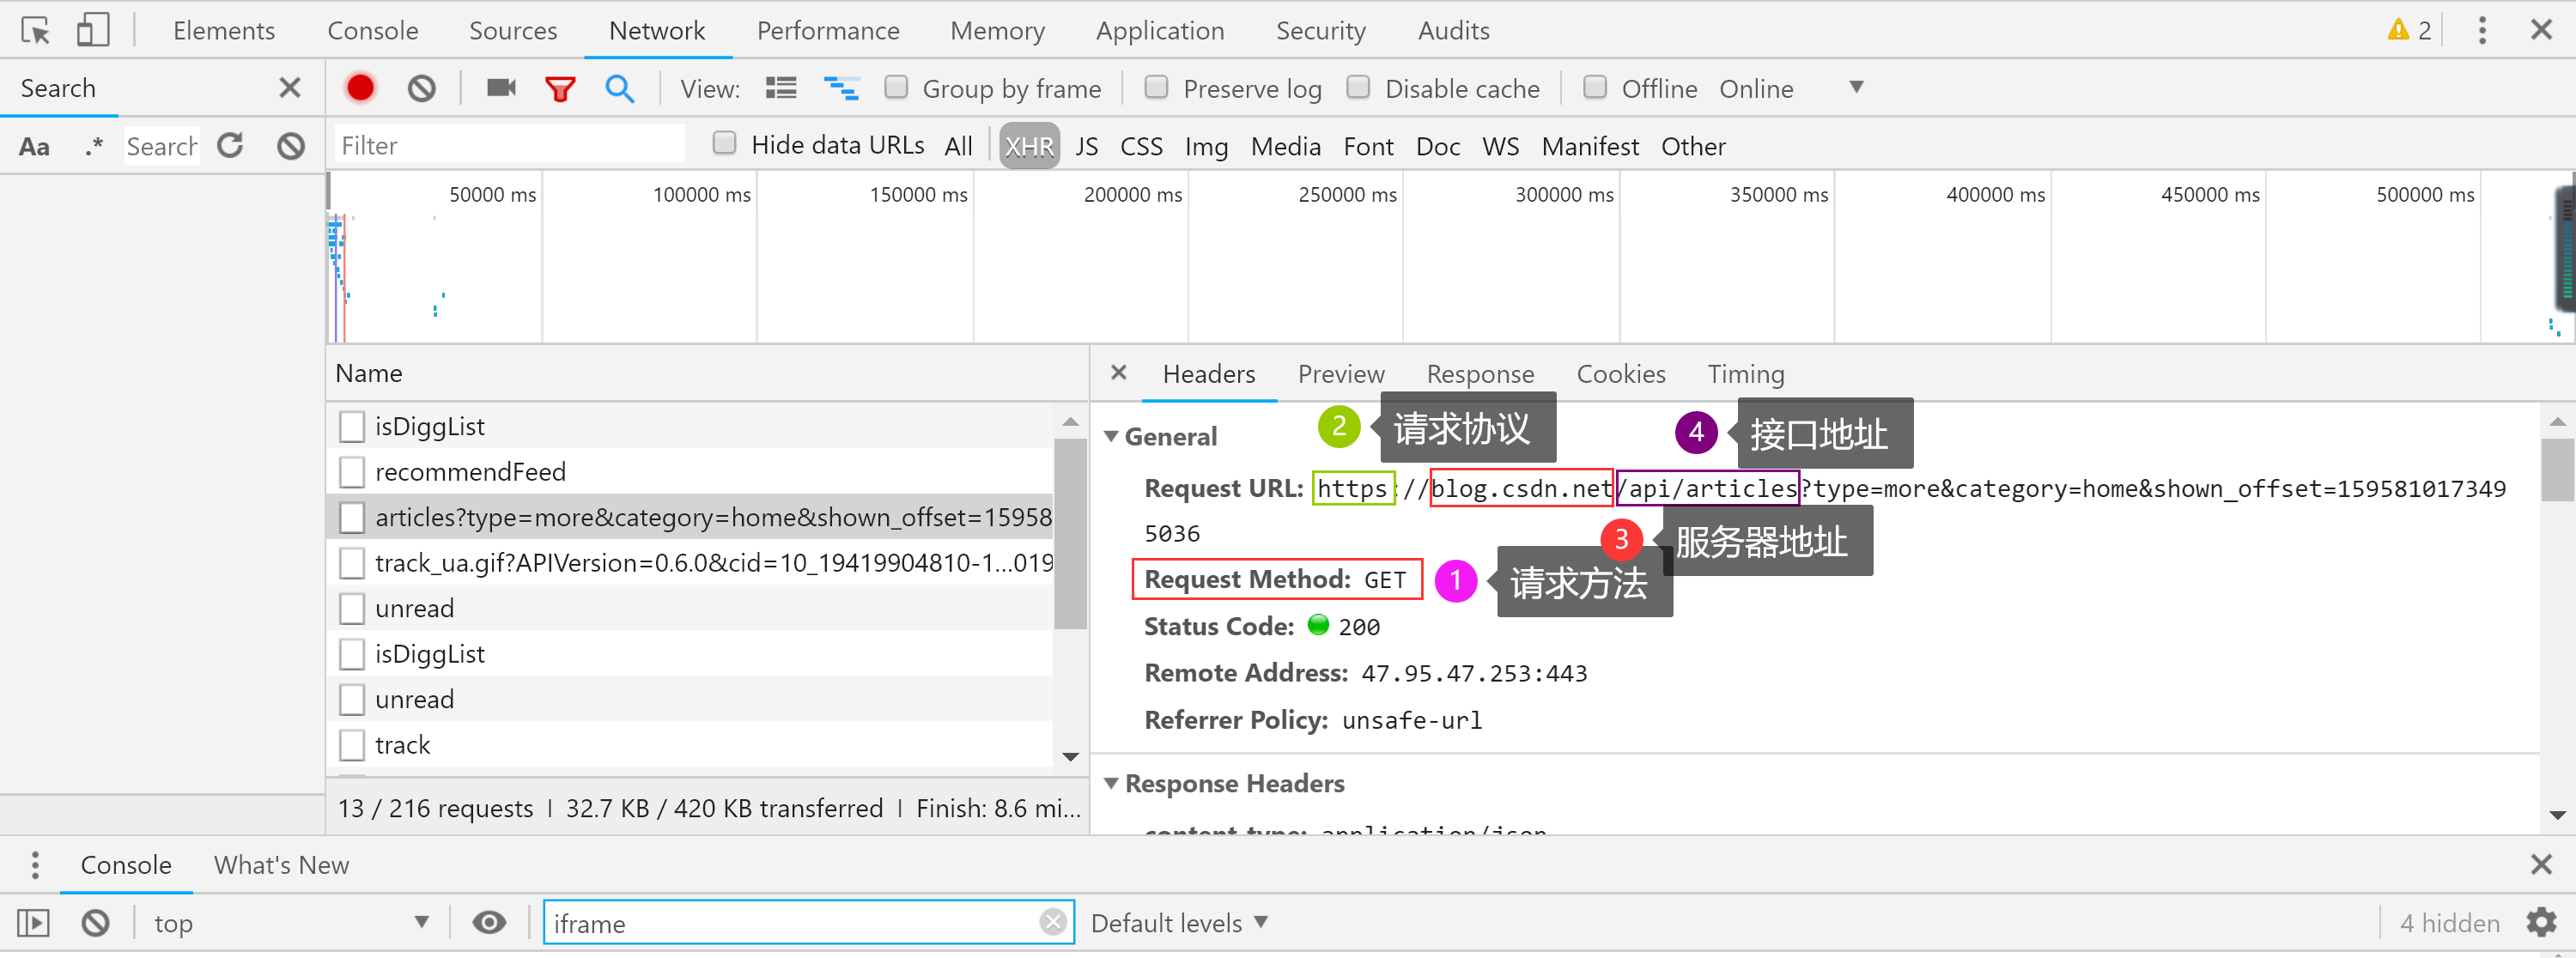Collapse the General section in Headers
The width and height of the screenshot is (2576, 958).
click(x=1112, y=436)
